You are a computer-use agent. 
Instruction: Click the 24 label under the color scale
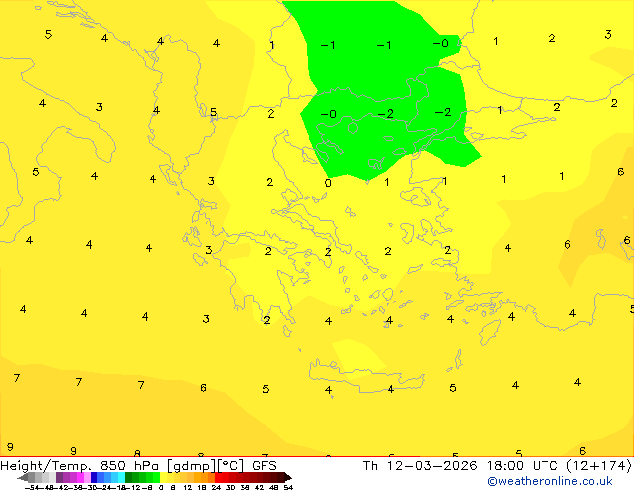pos(216,488)
